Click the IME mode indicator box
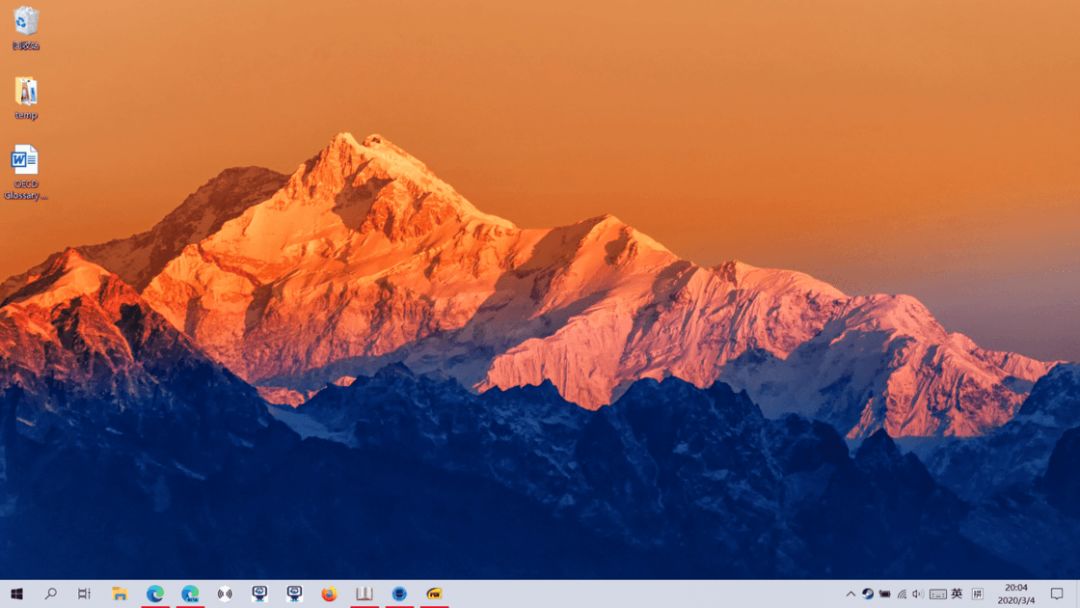Screen dimensions: 1080x608 pos(977,594)
